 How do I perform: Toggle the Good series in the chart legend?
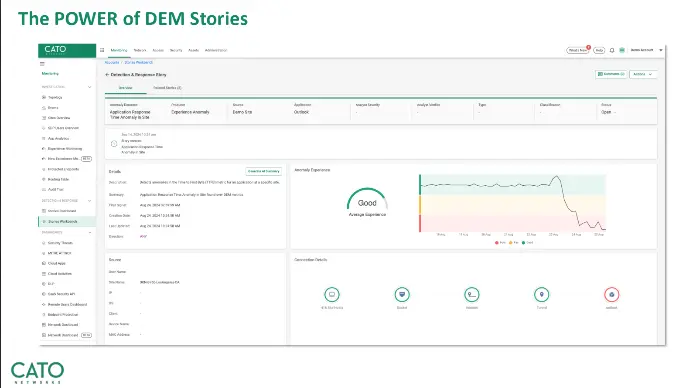pos(527,243)
